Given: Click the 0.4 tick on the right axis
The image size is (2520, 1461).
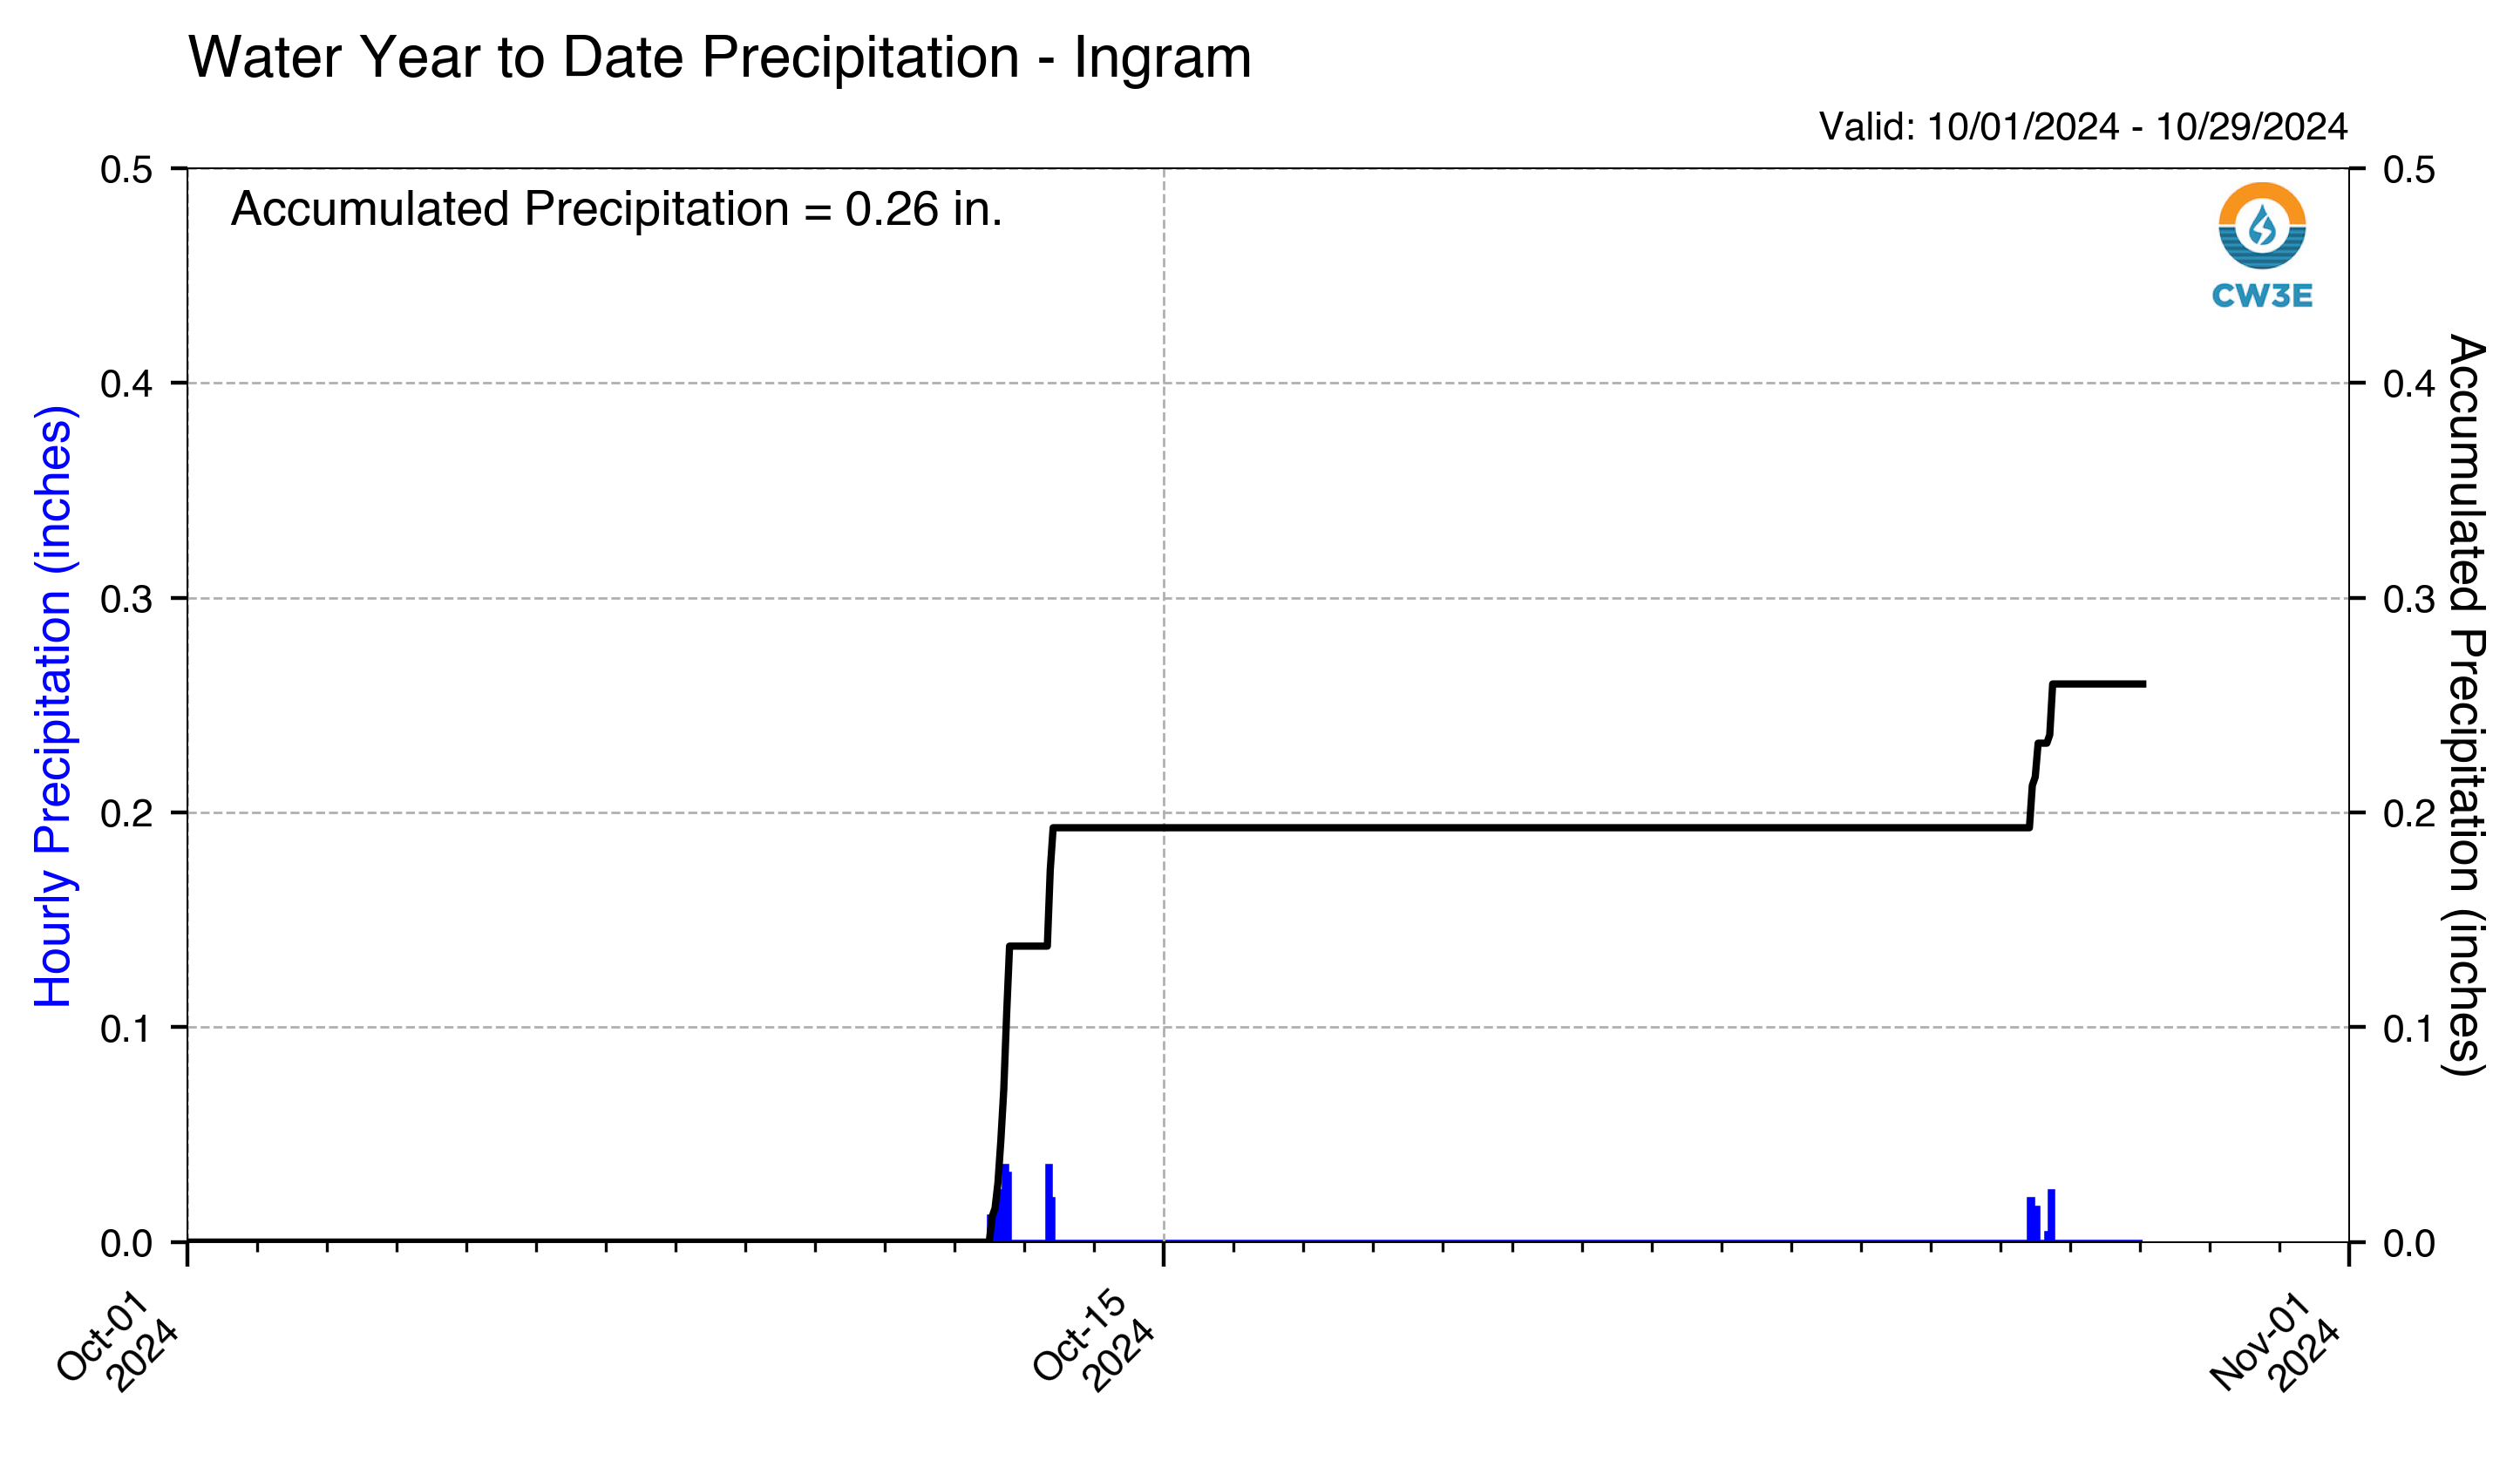Looking at the screenshot, I should click(2409, 383).
